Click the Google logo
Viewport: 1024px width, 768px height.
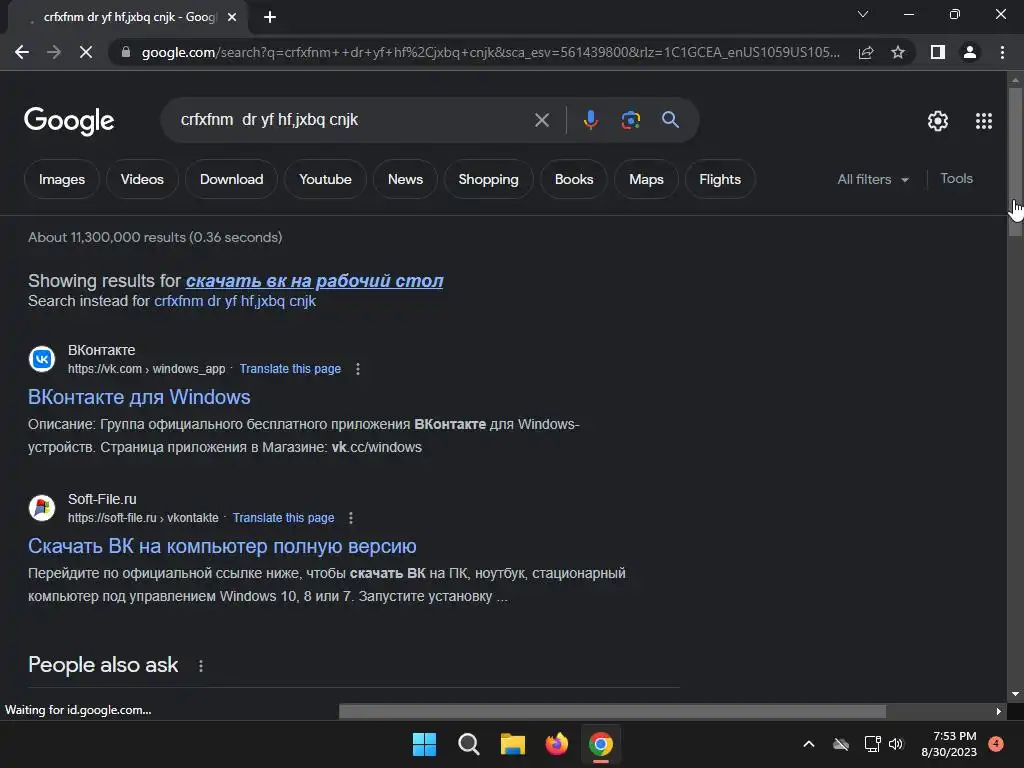coord(69,121)
